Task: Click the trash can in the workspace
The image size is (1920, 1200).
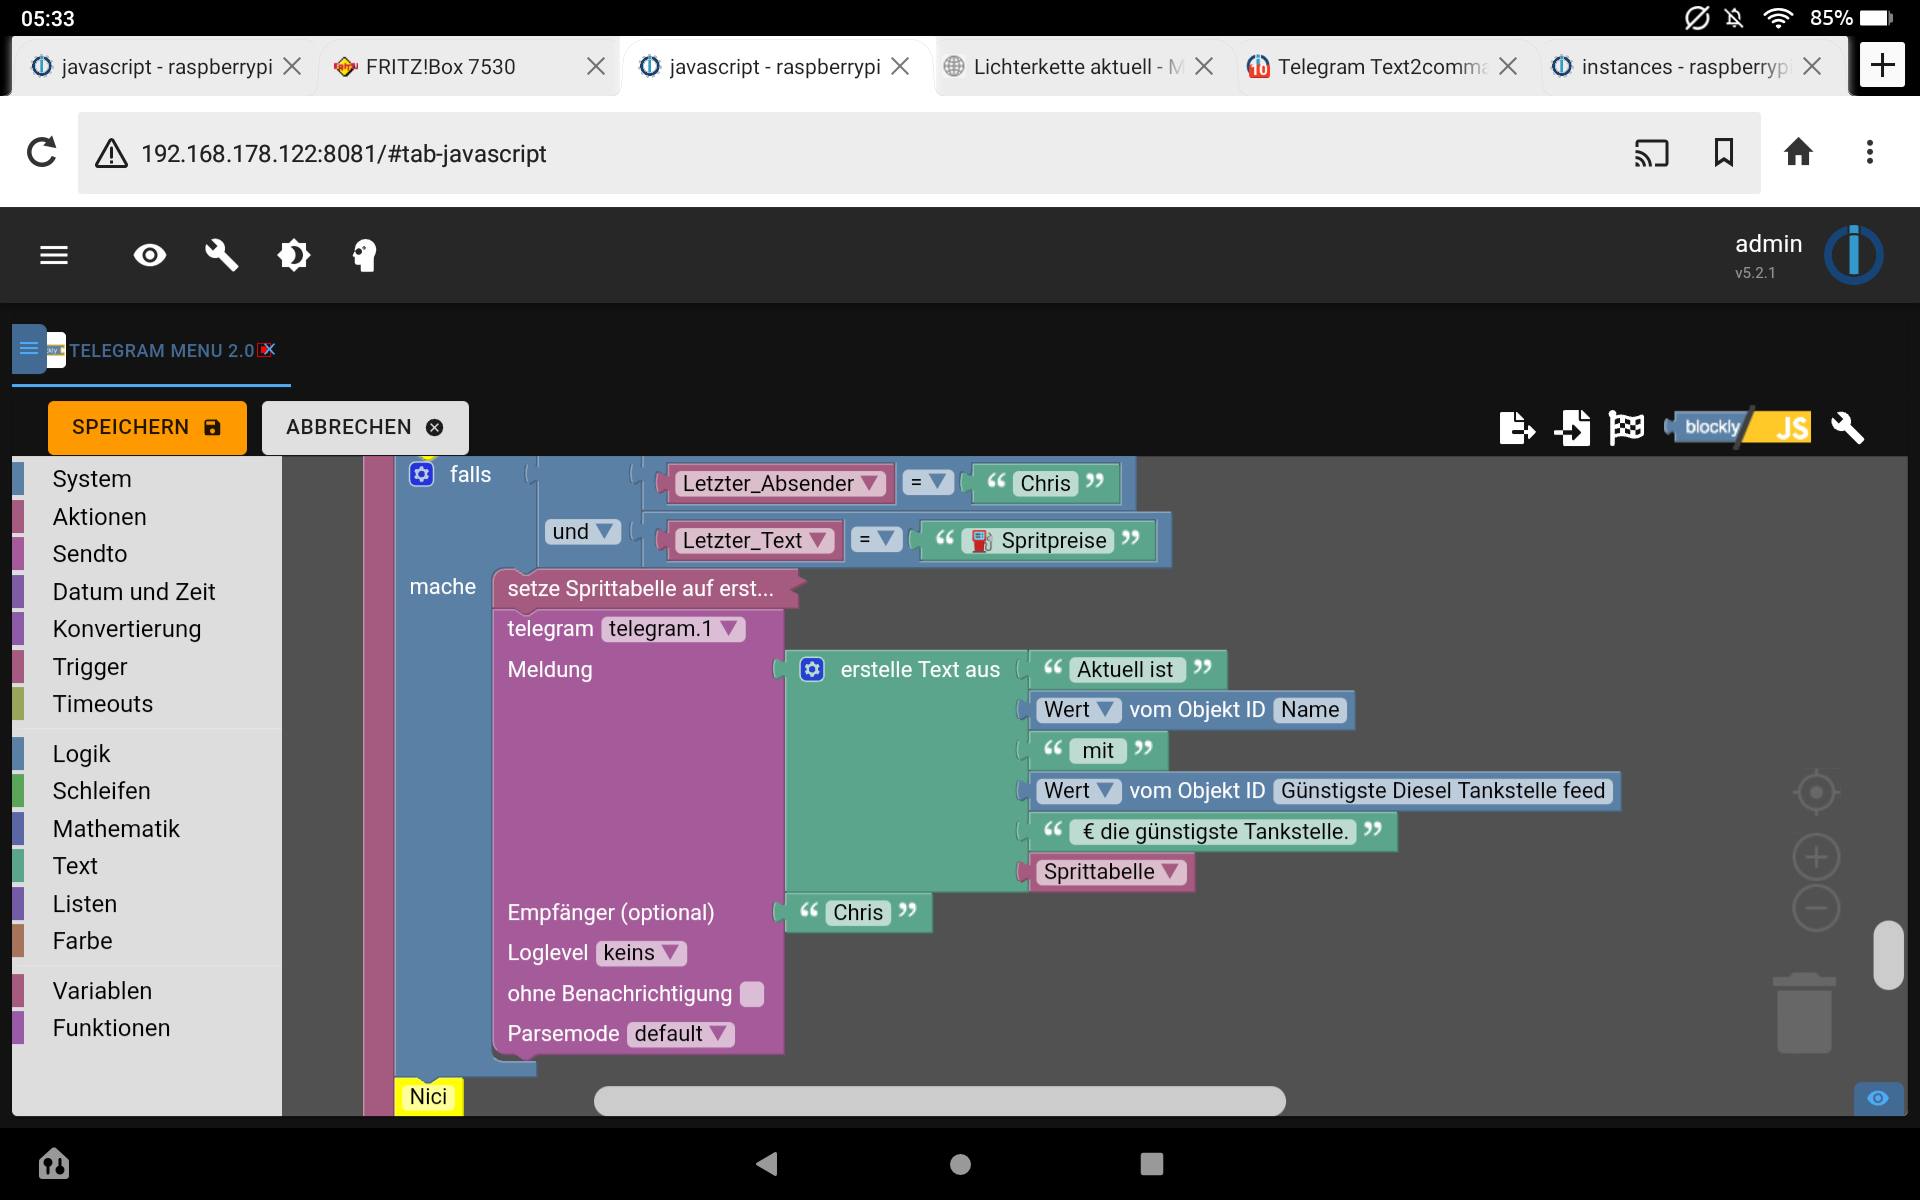Action: click(1804, 1013)
